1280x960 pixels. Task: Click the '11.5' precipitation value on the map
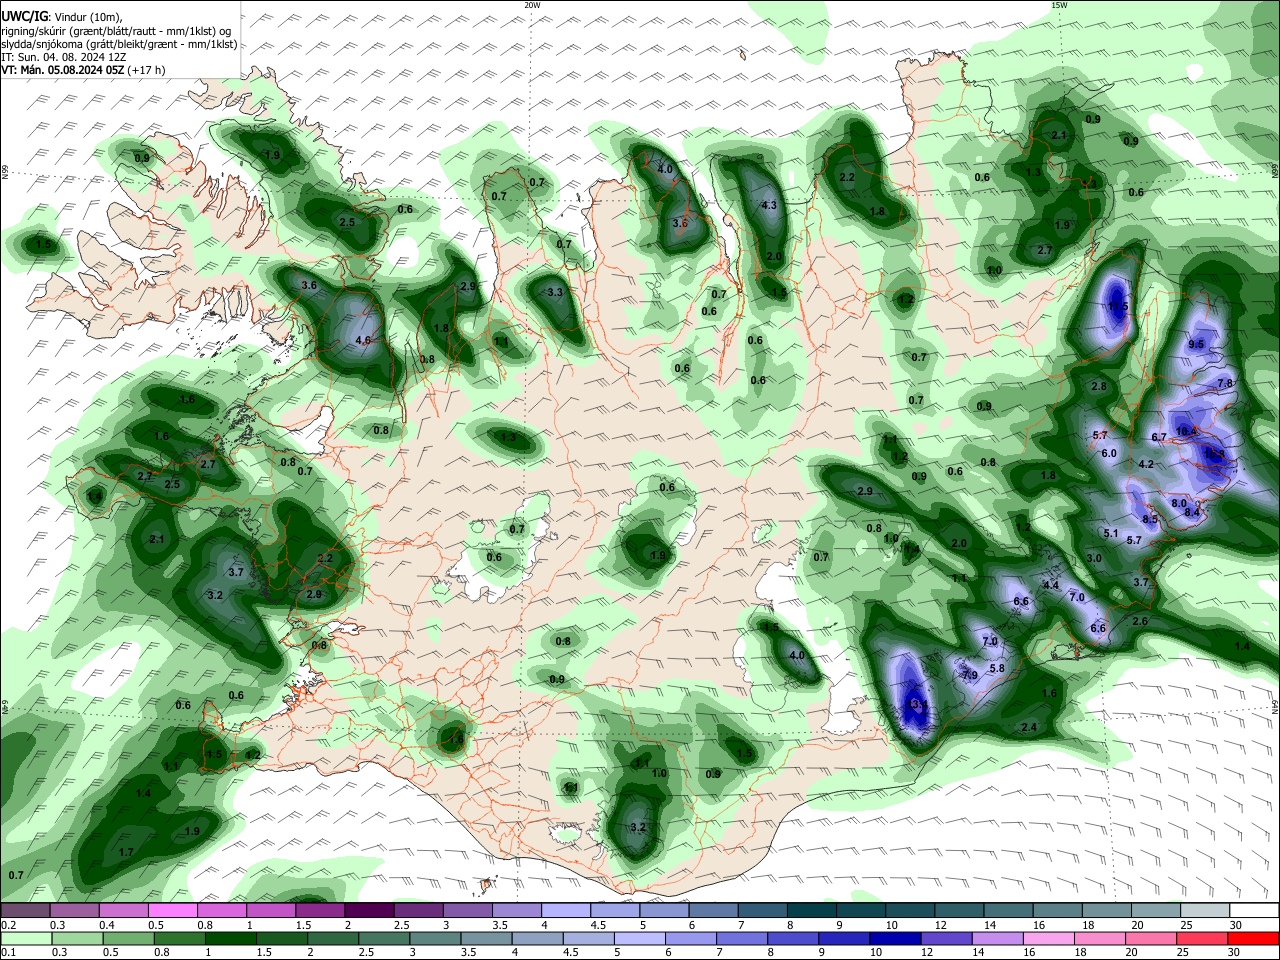1118,306
